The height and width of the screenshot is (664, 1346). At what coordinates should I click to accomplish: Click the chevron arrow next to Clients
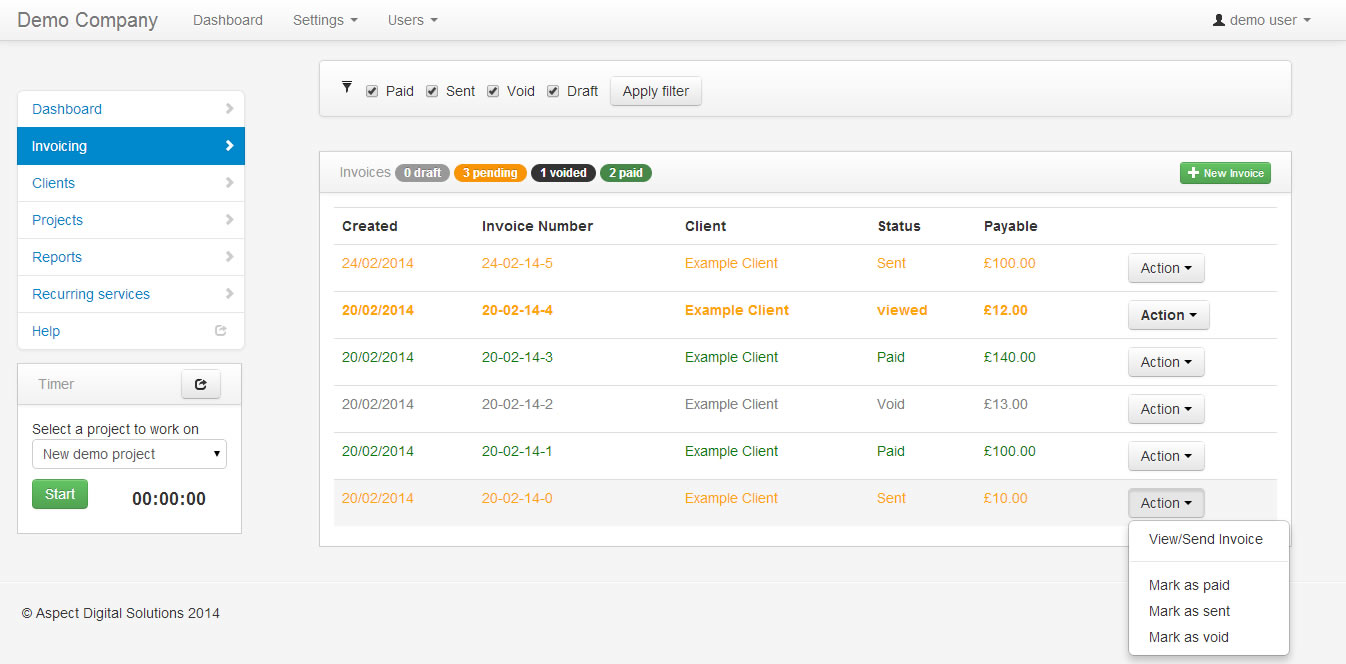[x=229, y=183]
